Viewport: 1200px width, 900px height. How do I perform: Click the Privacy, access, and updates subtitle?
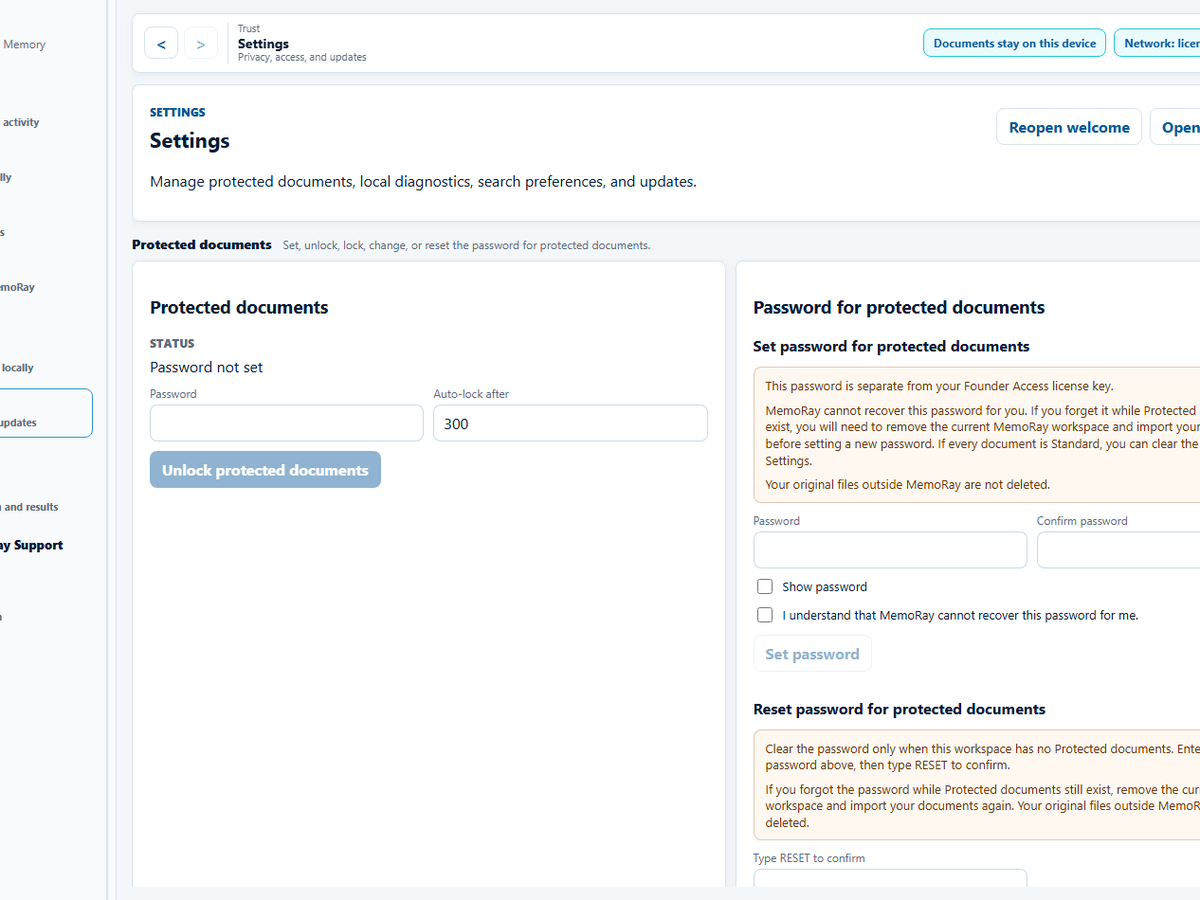coord(302,57)
